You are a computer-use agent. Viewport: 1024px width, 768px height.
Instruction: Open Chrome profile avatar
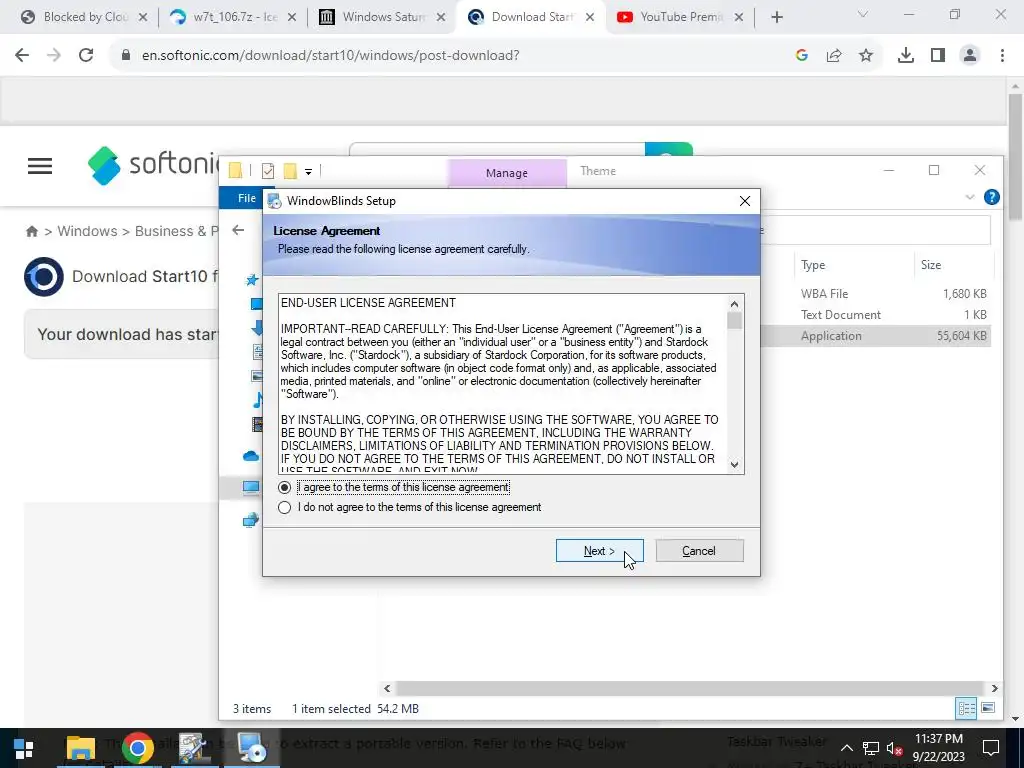click(970, 56)
